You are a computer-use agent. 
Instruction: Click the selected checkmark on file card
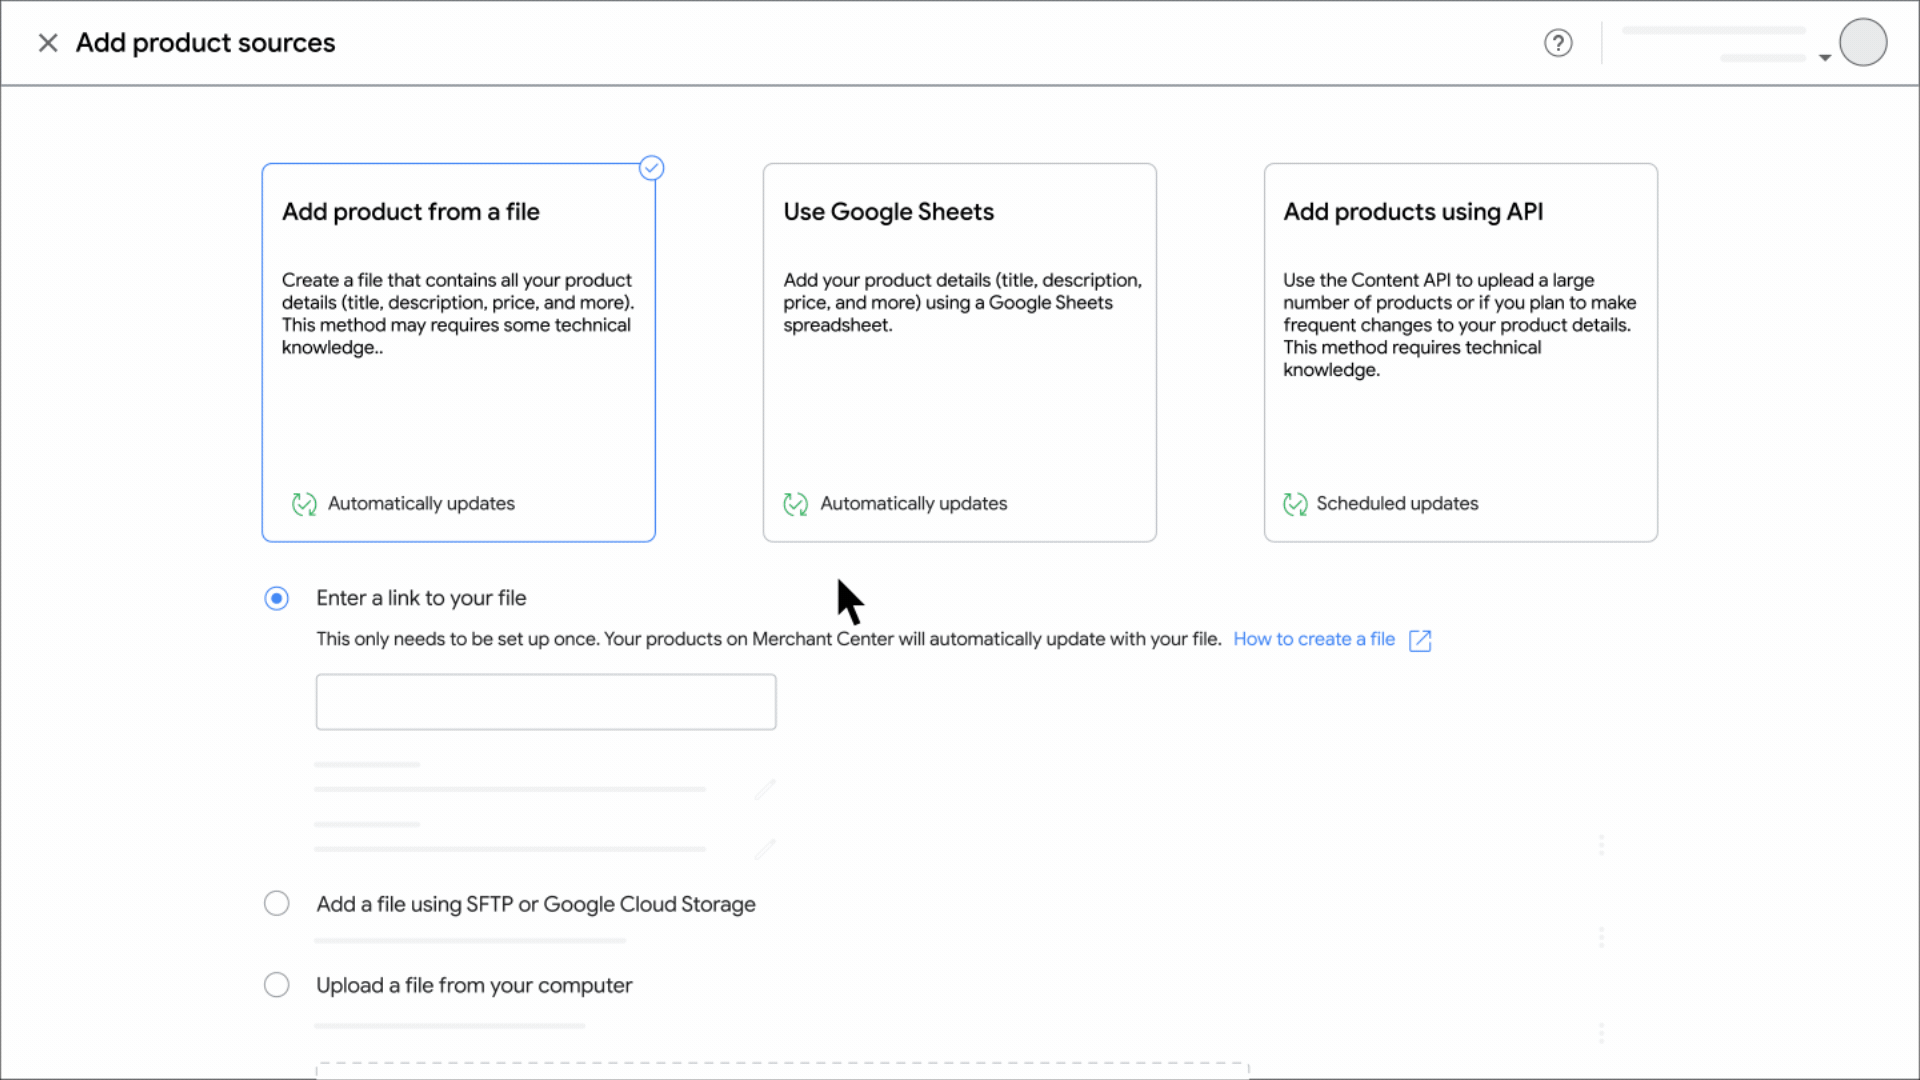[x=652, y=168]
